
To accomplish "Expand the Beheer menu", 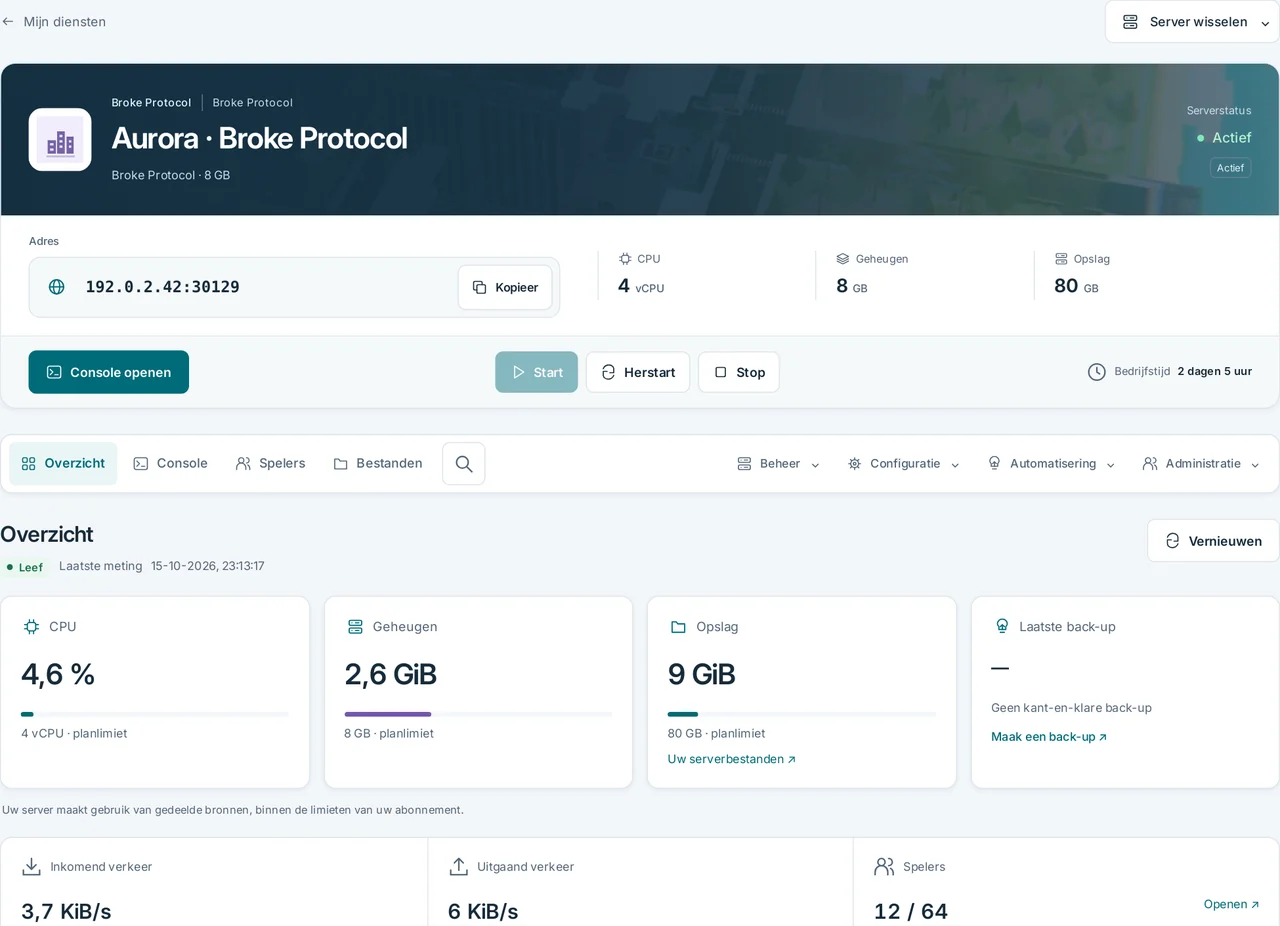I will click(x=779, y=464).
